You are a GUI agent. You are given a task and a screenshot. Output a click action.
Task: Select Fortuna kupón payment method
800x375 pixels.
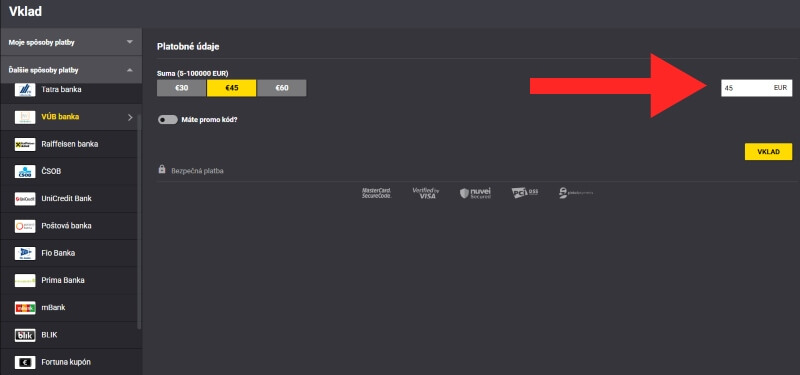coord(69,362)
